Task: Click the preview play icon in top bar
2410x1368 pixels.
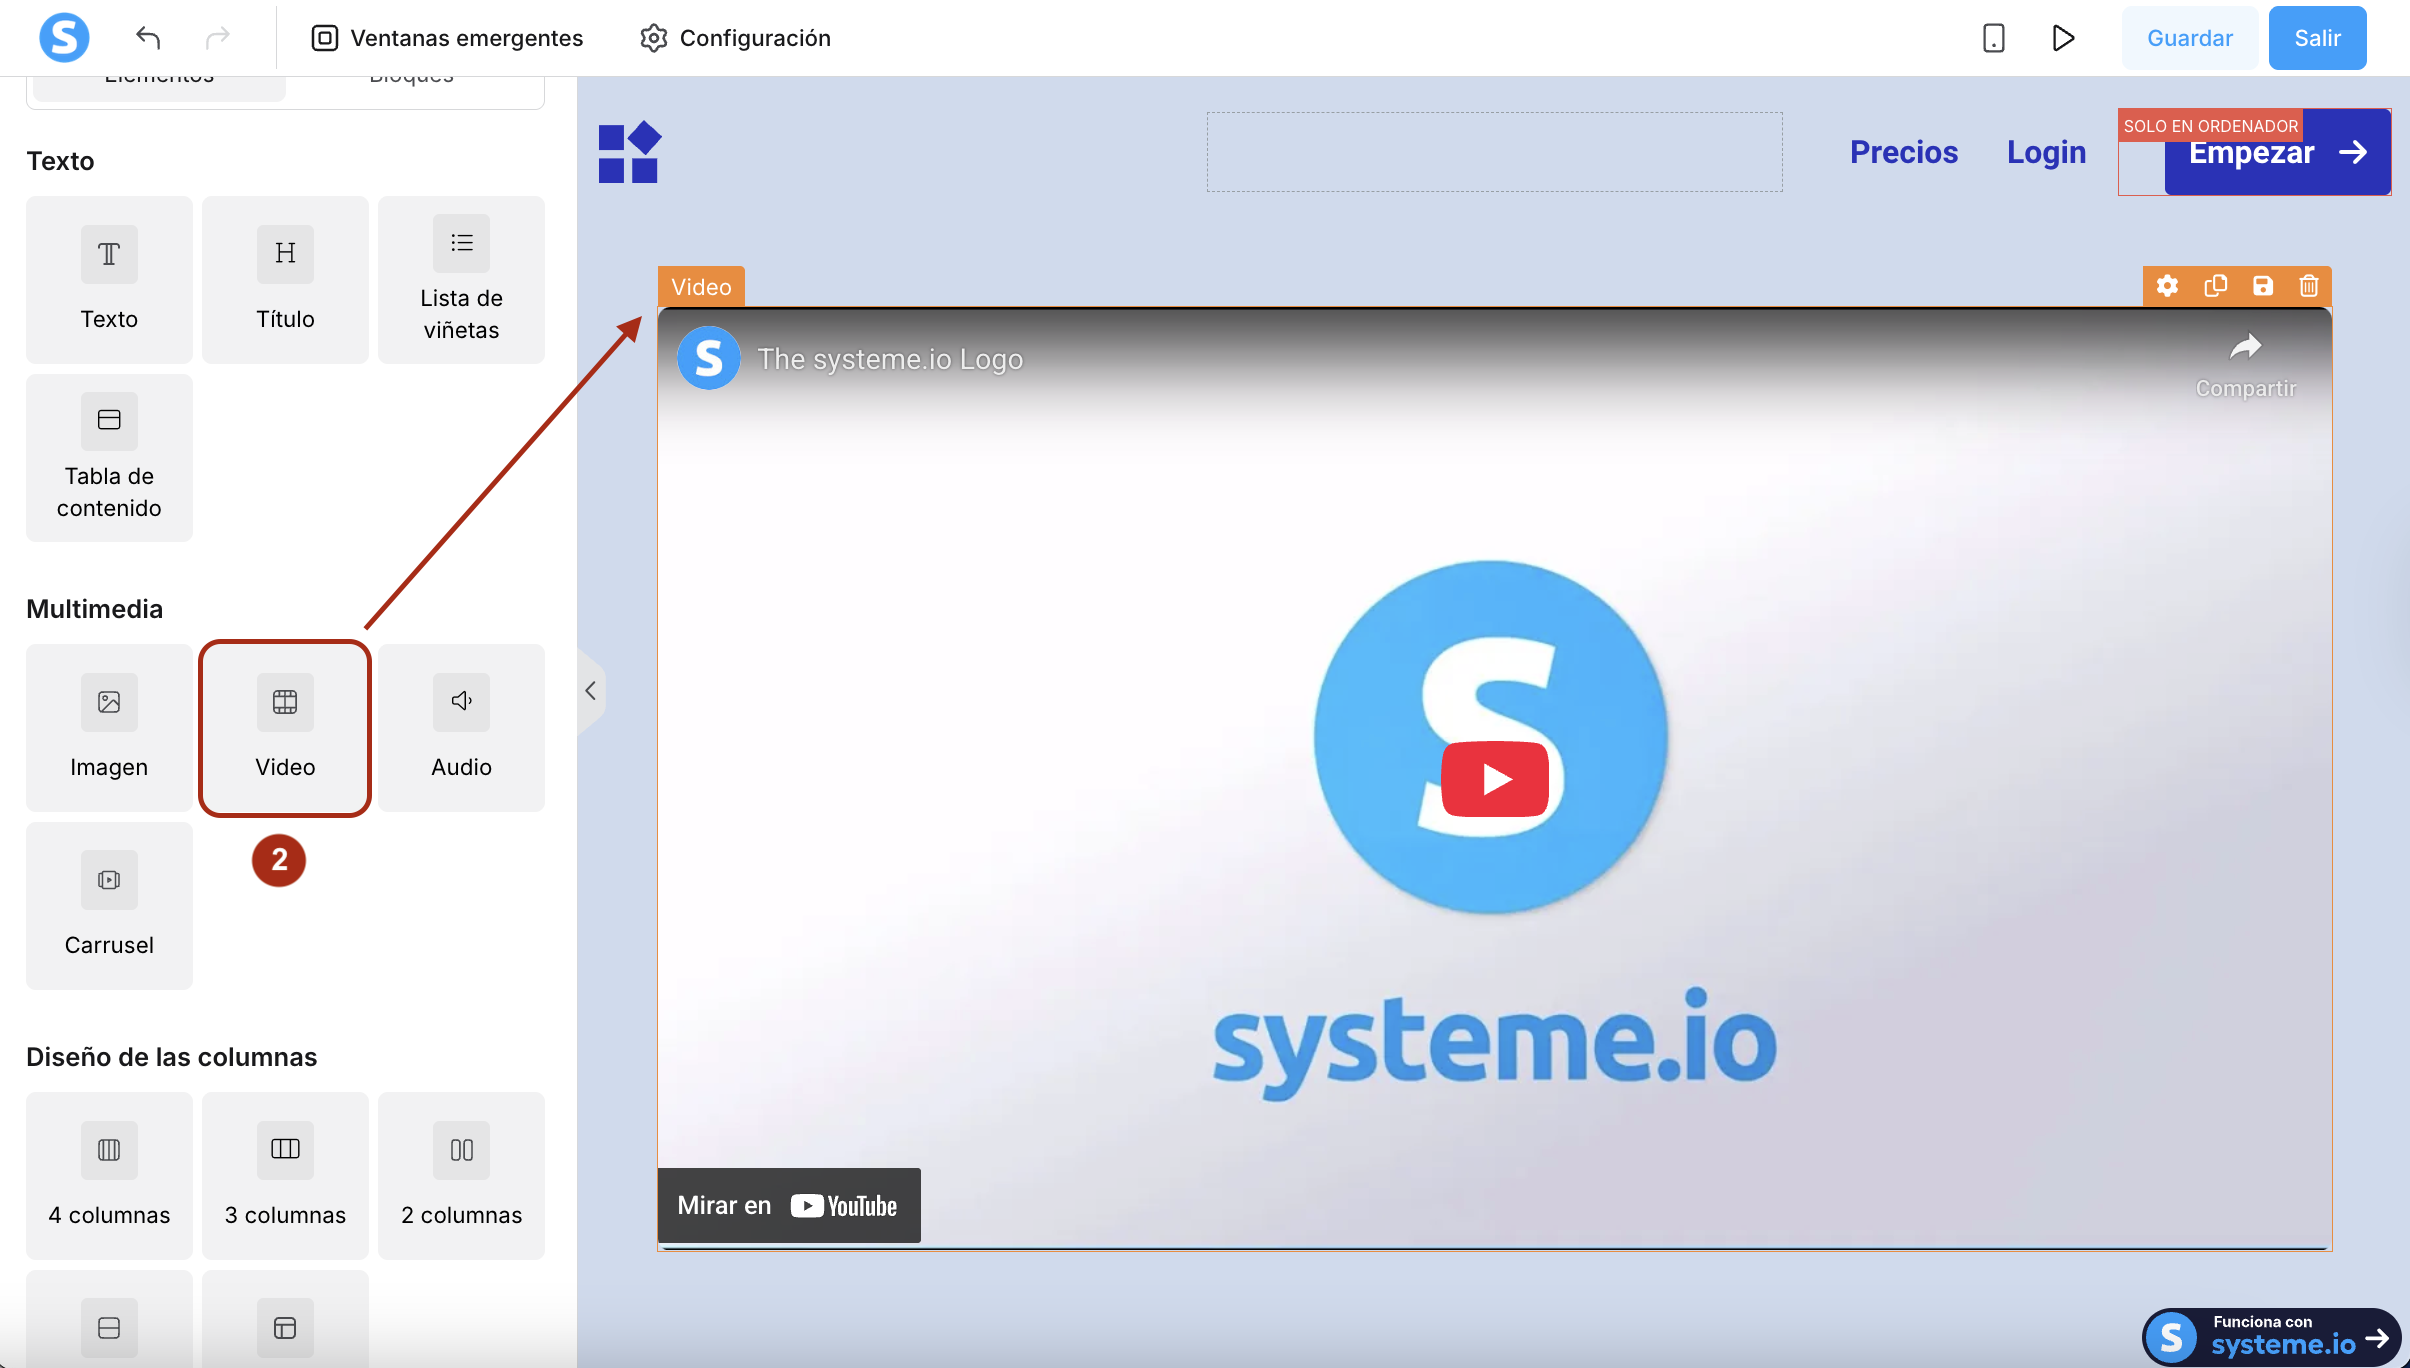Action: pyautogui.click(x=2063, y=38)
